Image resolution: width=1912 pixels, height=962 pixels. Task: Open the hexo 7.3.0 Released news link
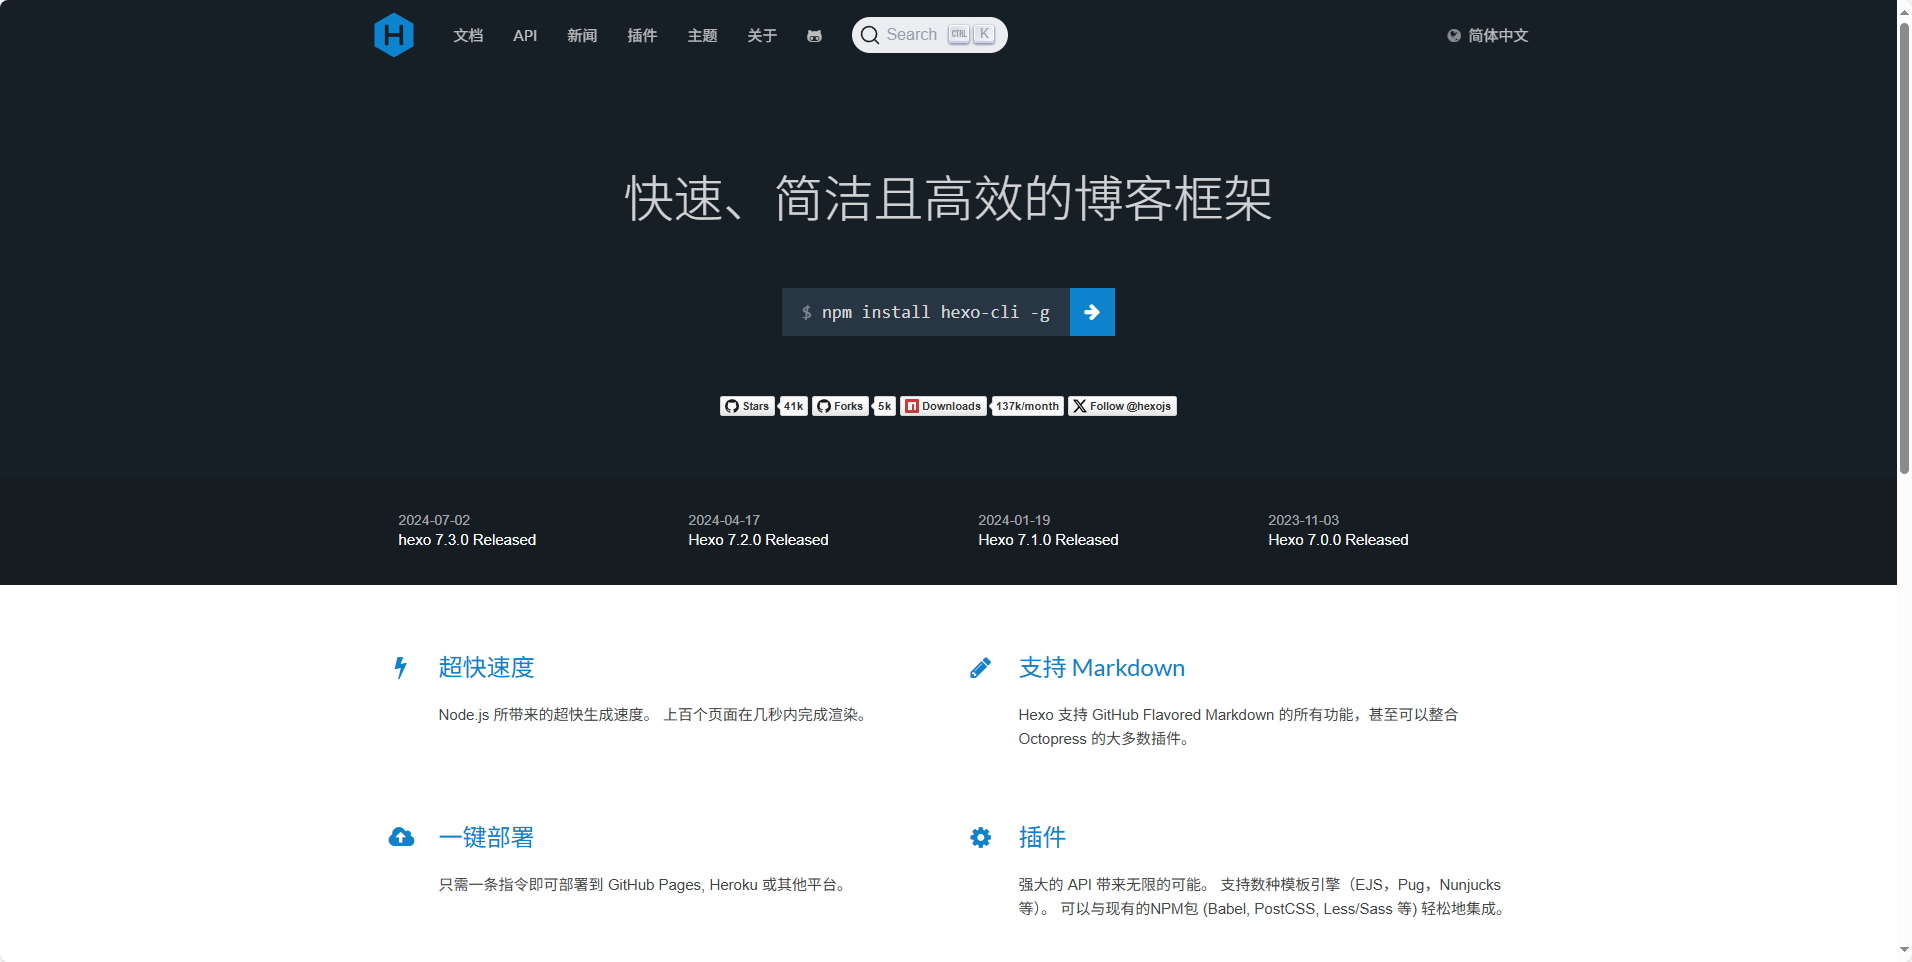(x=467, y=540)
